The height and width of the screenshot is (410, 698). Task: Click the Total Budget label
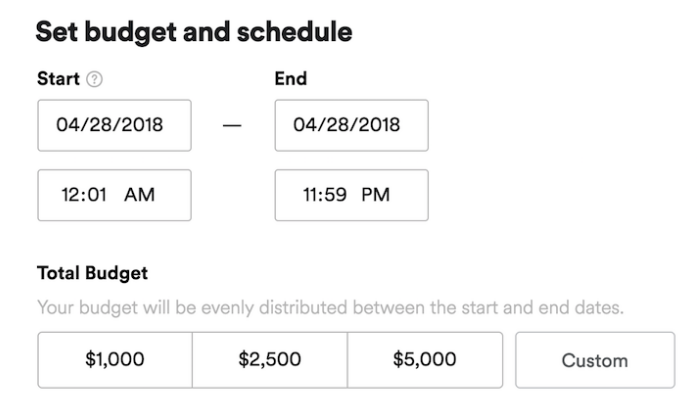[92, 272]
